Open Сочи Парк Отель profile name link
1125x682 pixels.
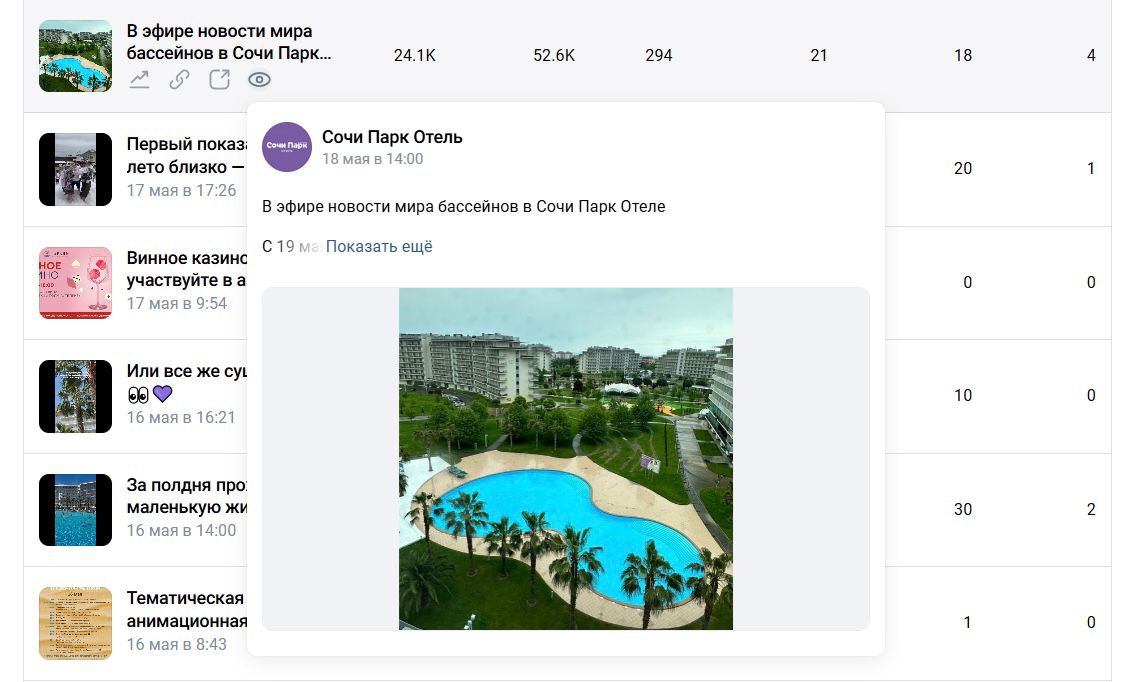pos(392,137)
